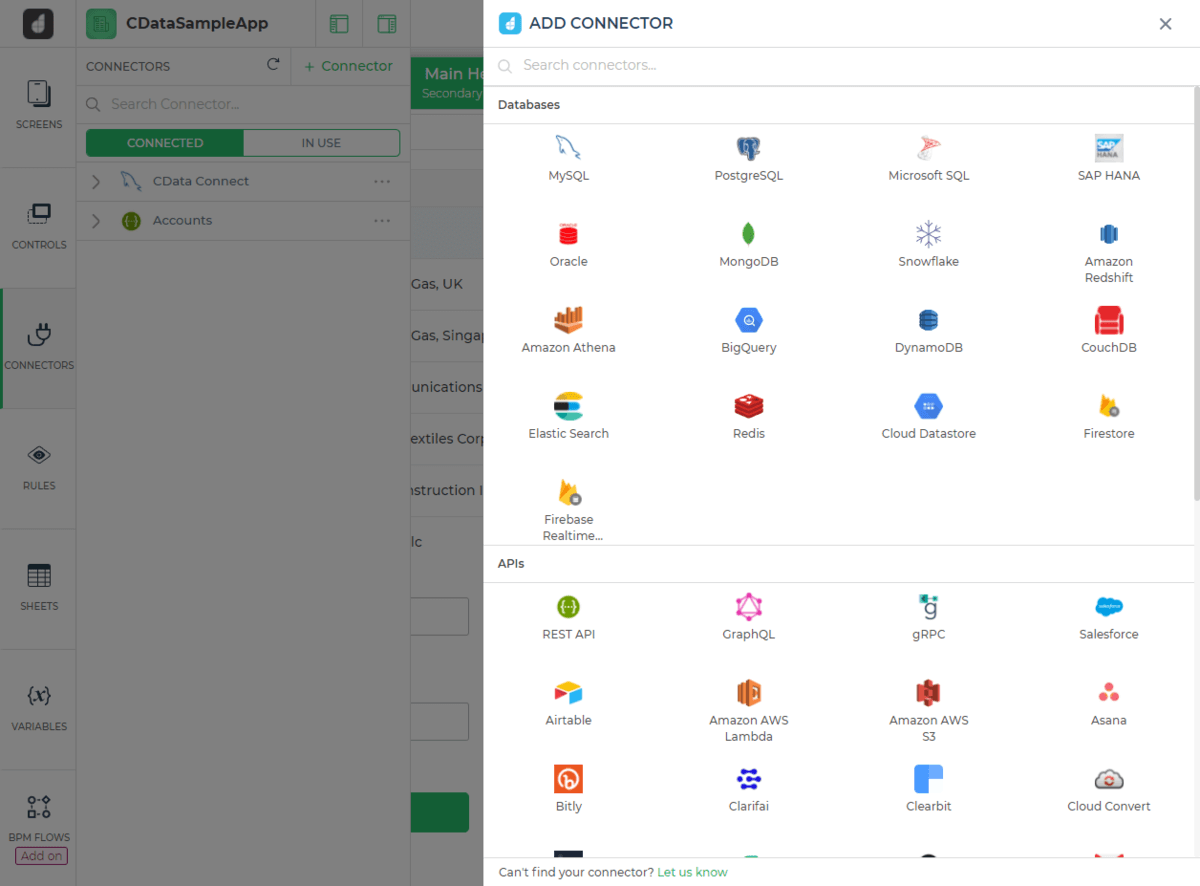
Task: Switch to the IN USE tab
Action: pyautogui.click(x=321, y=143)
